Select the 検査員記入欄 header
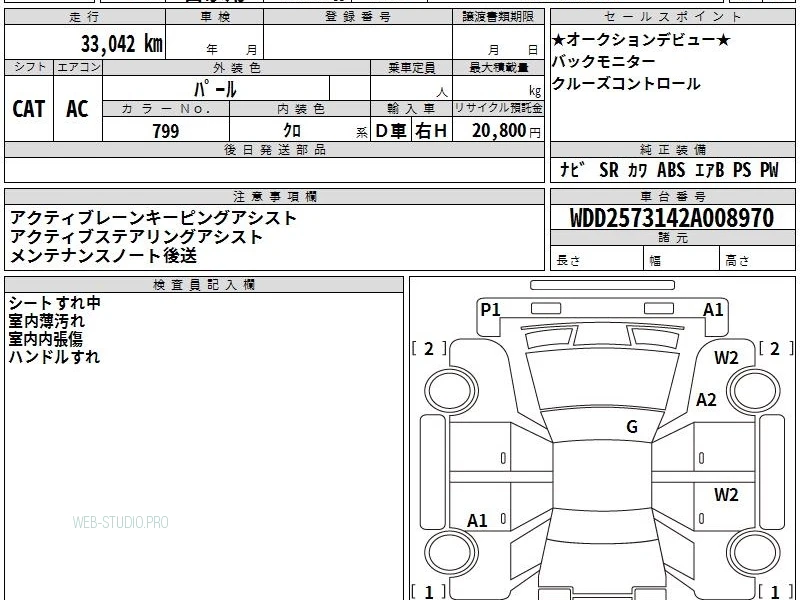This screenshot has width=800, height=600. [x=204, y=285]
